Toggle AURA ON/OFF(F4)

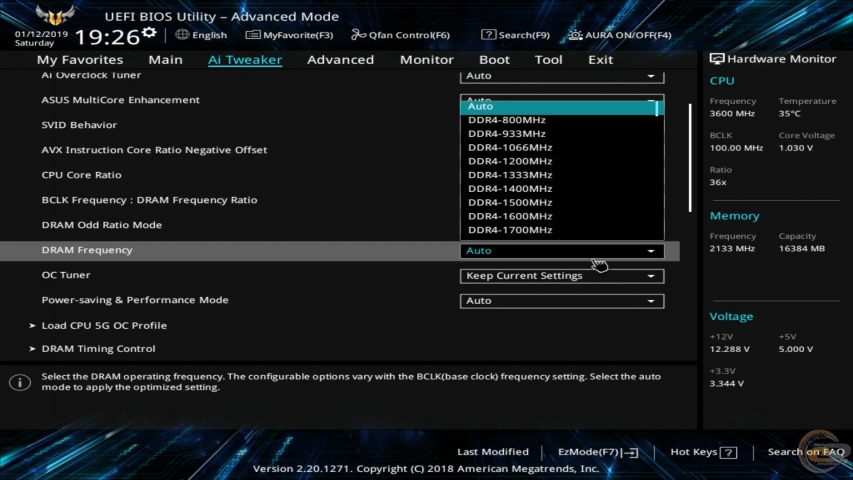pyautogui.click(x=620, y=35)
